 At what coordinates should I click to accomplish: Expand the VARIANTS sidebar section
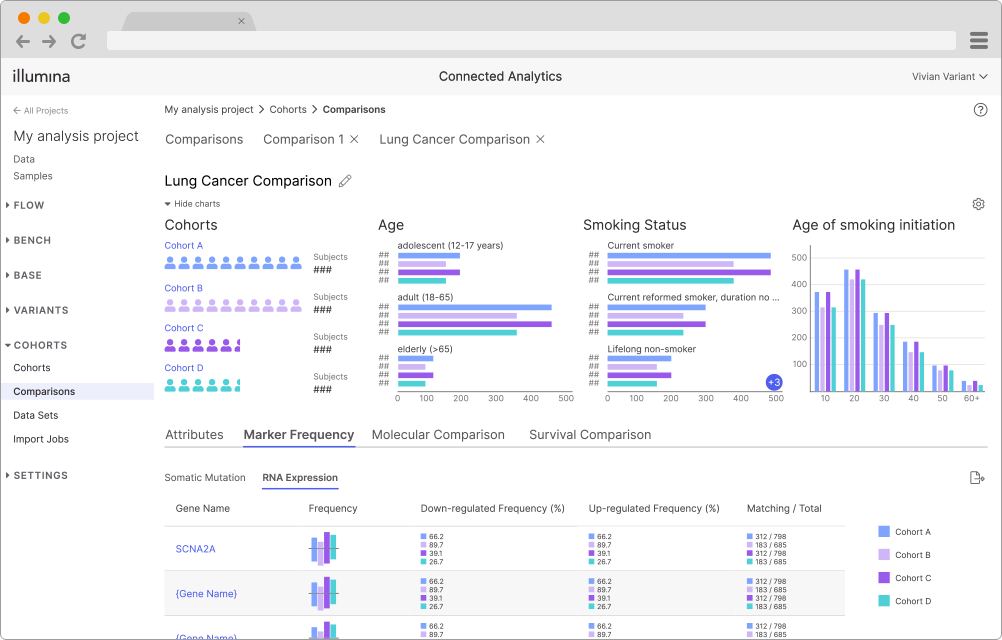pyautogui.click(x=37, y=310)
